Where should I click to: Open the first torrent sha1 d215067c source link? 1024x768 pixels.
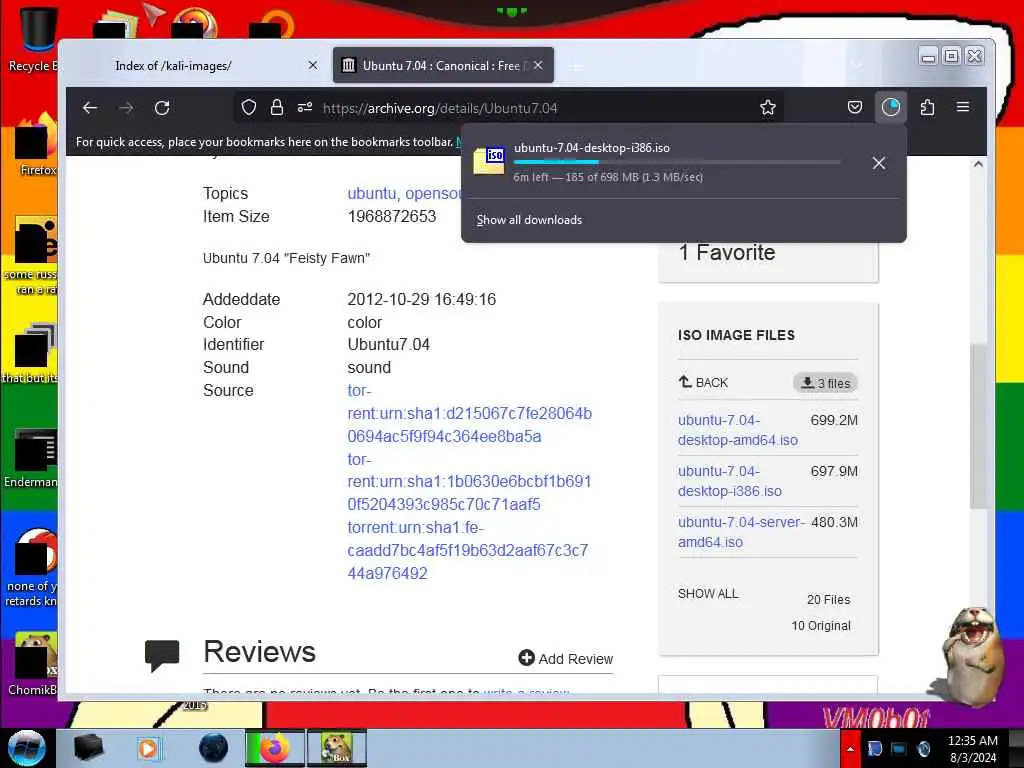click(470, 413)
